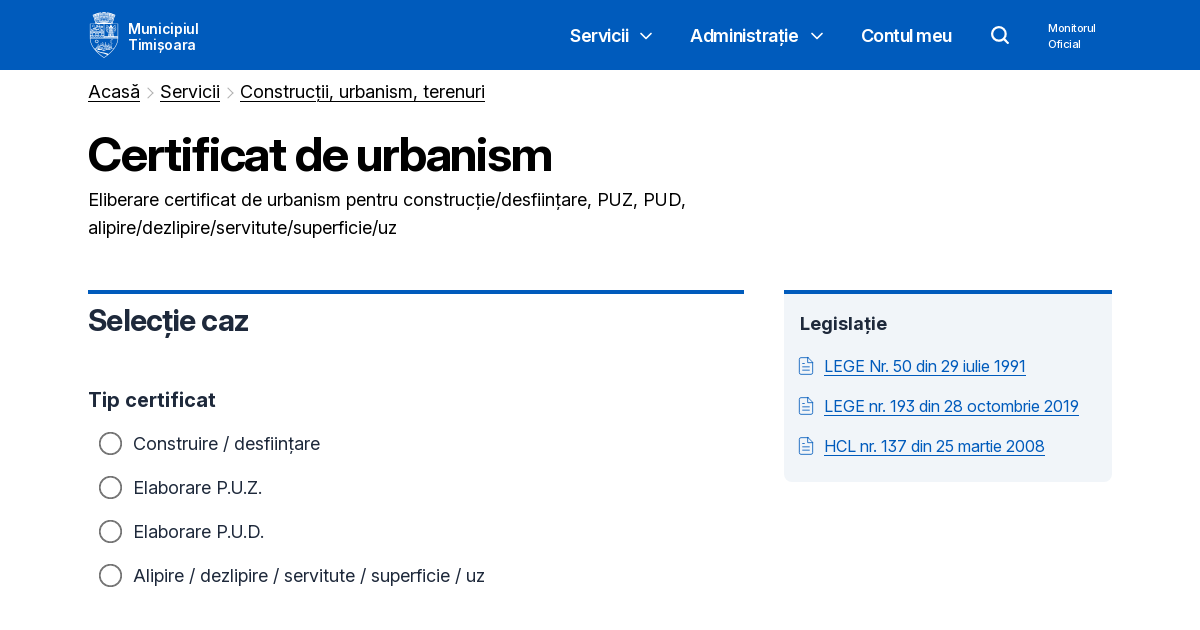Open HCL nr. 137 din 25 martie 2008
Image resolution: width=1200 pixels, height=630 pixels.
[934, 446]
